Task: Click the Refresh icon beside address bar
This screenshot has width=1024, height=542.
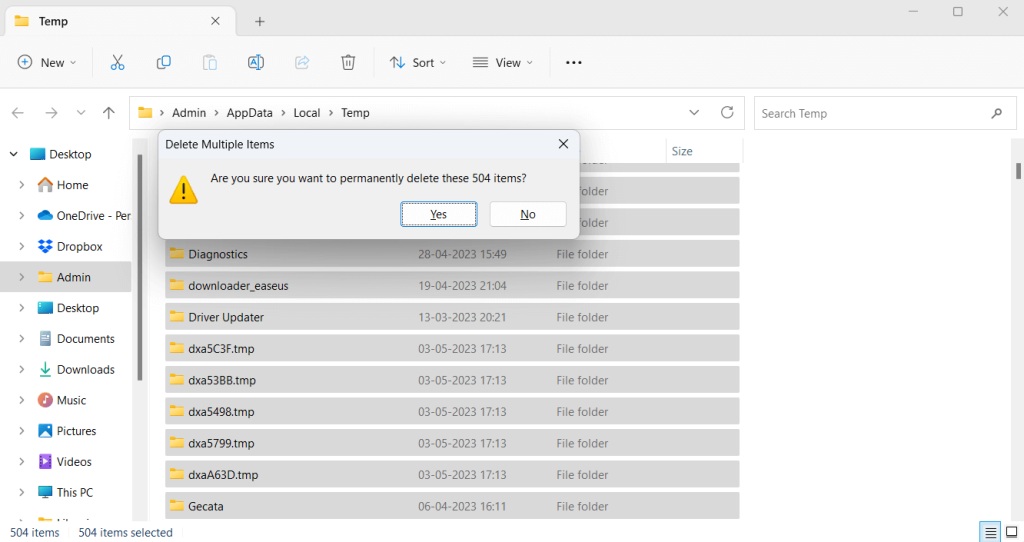Action: tap(727, 113)
